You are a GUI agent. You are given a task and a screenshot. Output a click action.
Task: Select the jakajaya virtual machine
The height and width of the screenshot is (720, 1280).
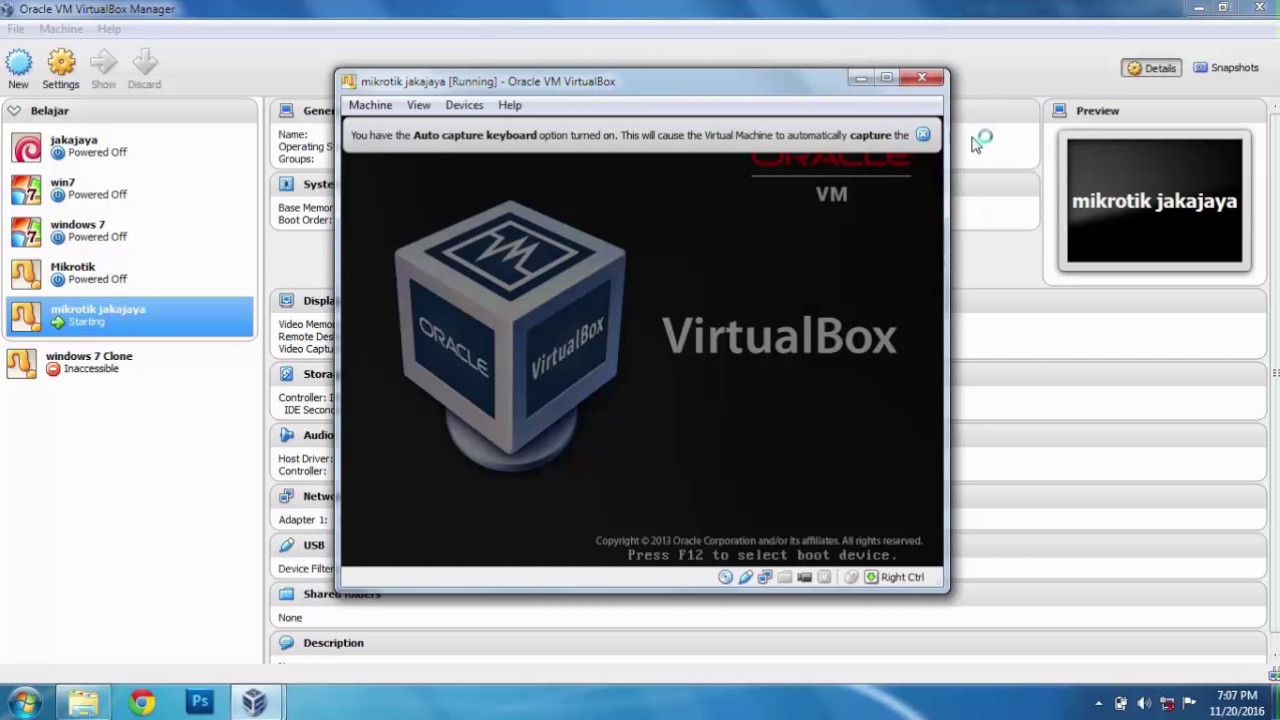pyautogui.click(x=130, y=146)
